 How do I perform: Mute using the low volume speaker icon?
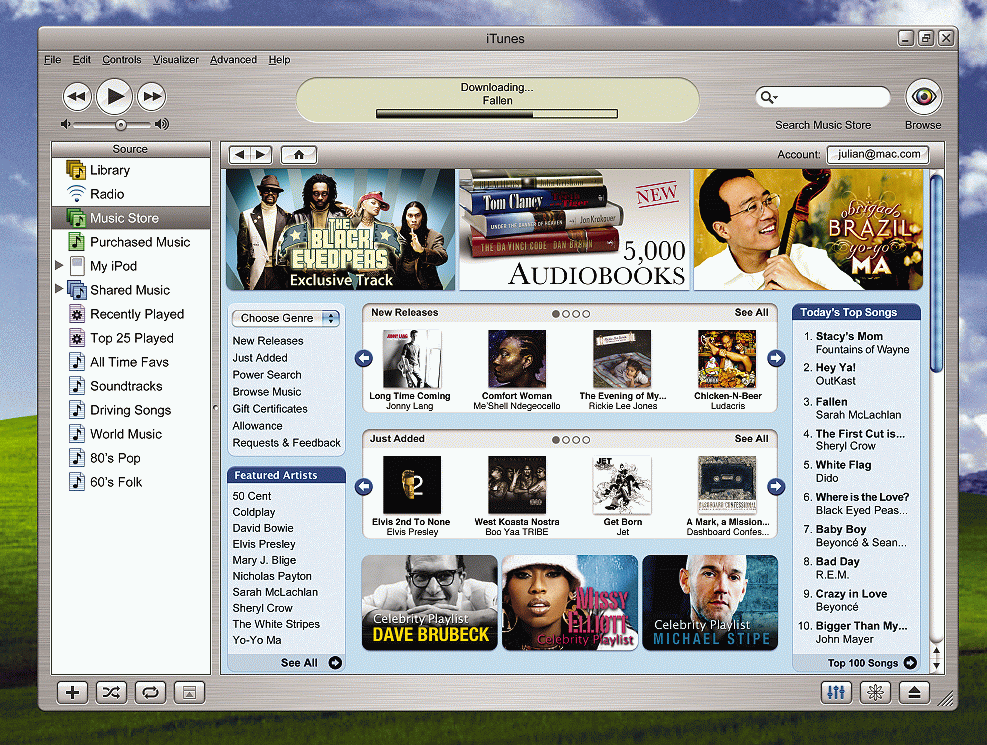(65, 124)
